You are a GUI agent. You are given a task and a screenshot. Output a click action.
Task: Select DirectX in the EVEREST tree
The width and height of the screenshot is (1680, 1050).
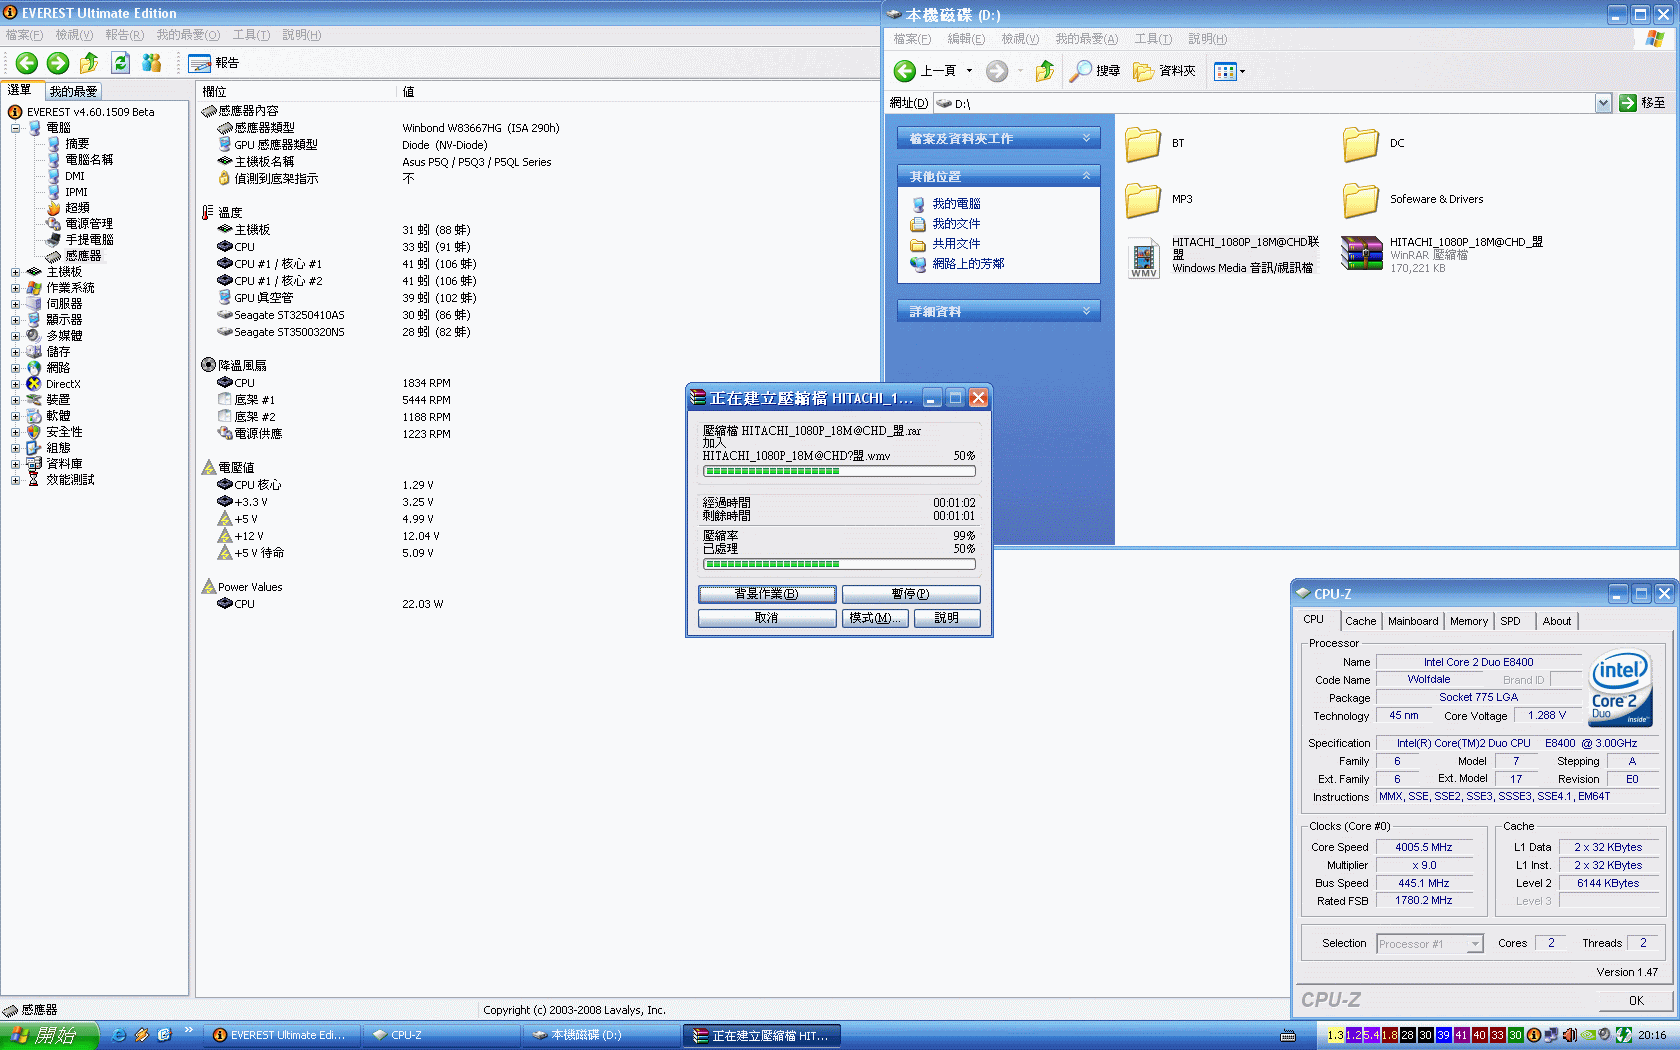[63, 384]
